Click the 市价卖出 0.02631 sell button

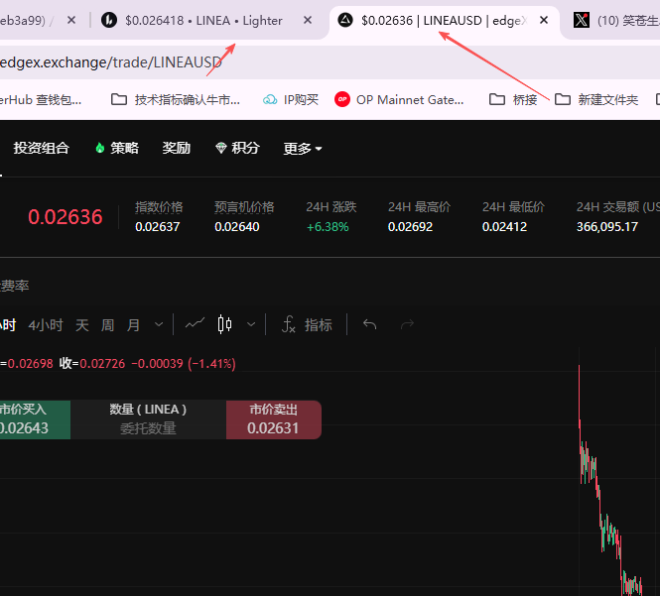click(274, 420)
